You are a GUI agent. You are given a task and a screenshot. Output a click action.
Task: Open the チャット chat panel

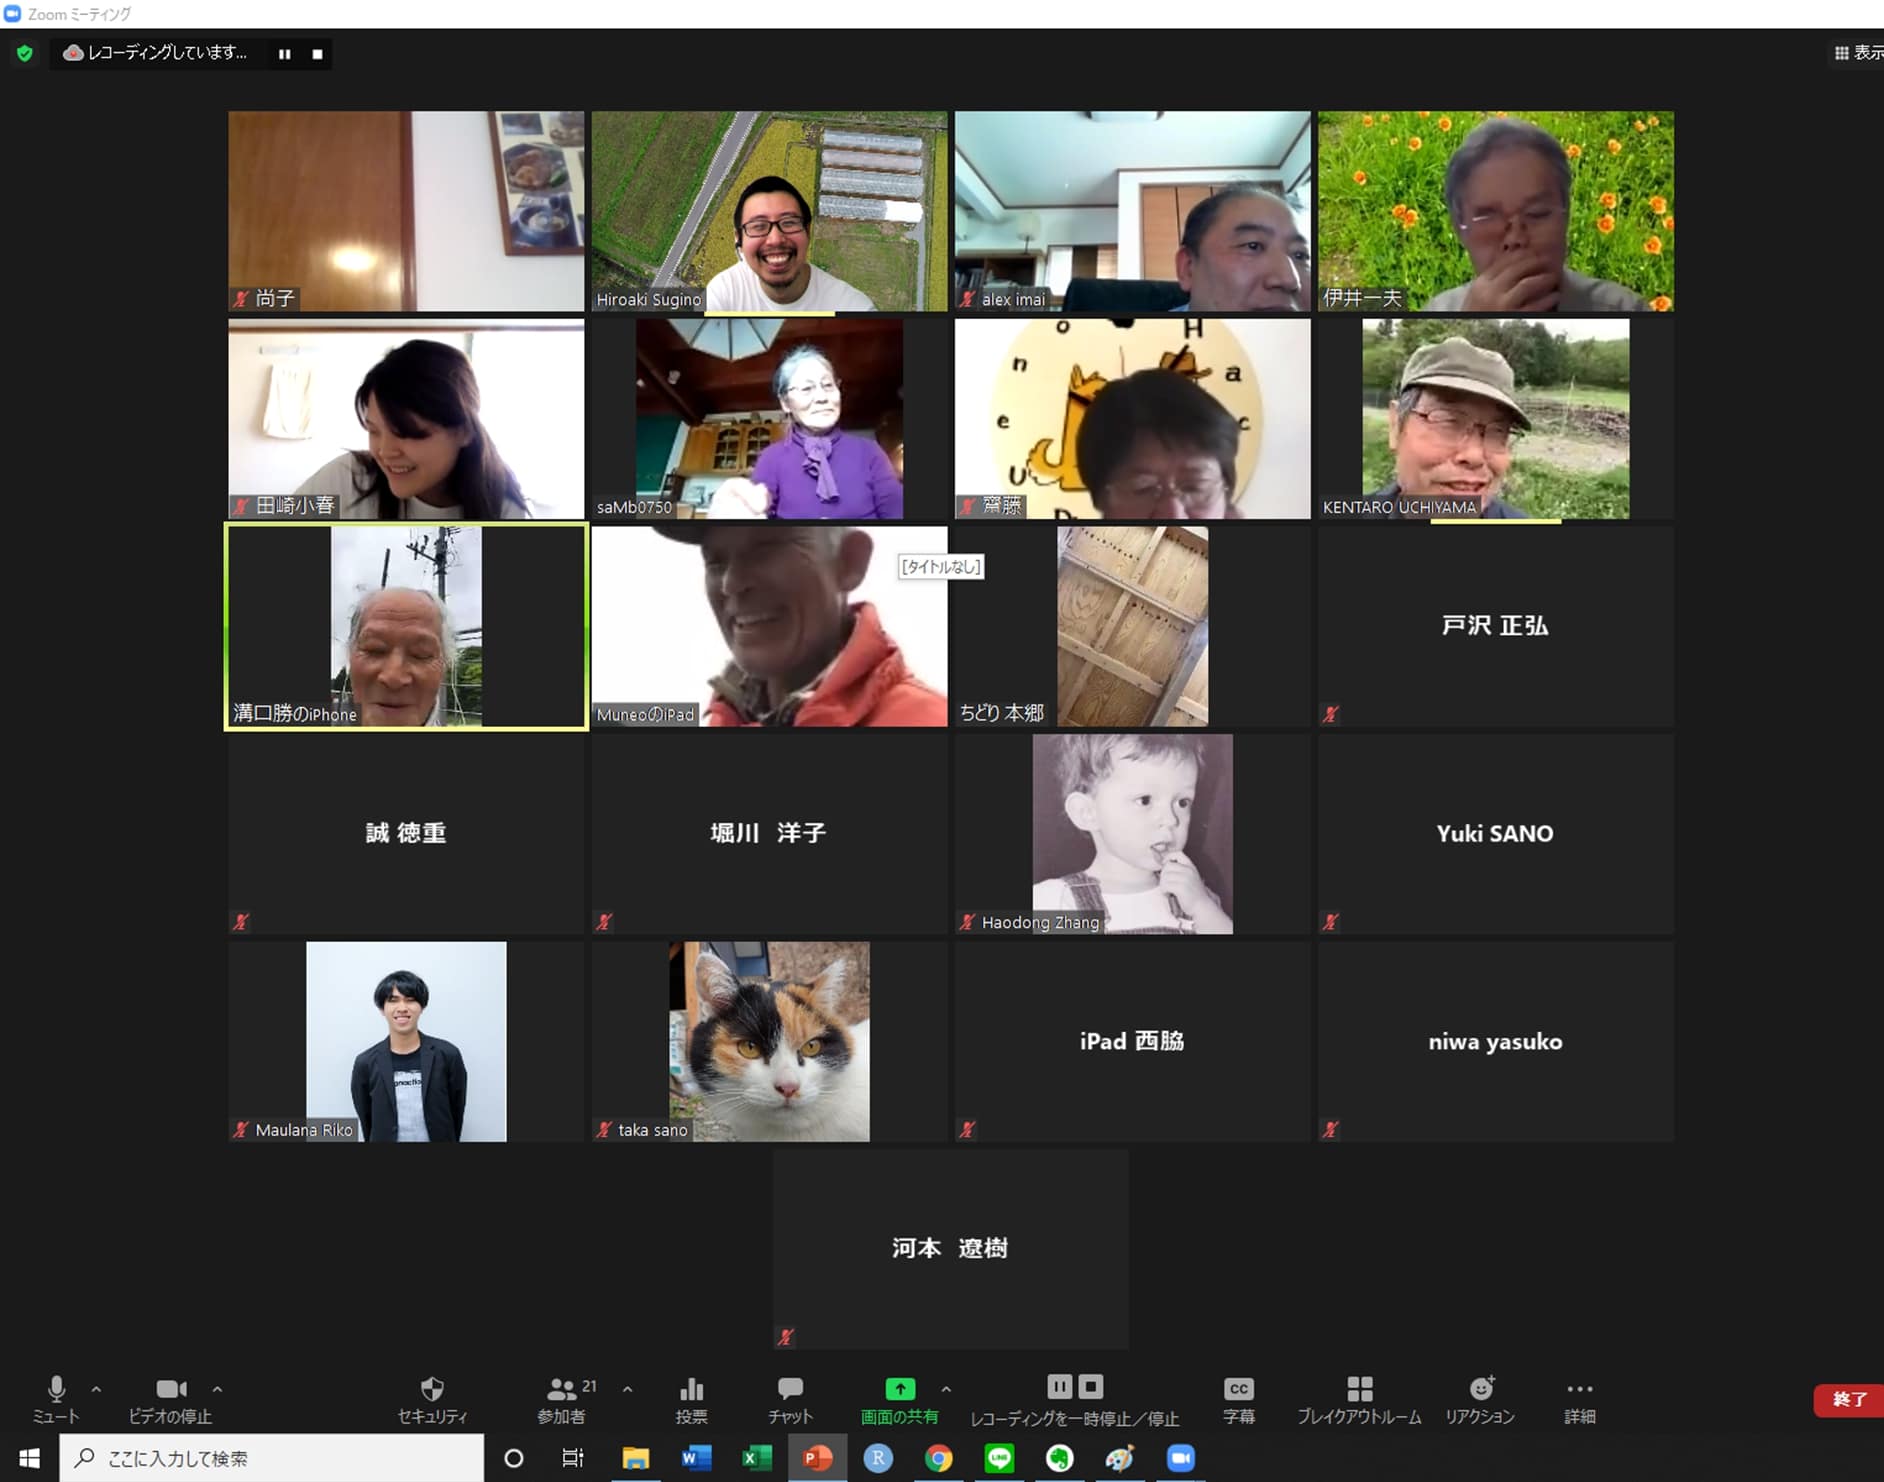coord(790,1399)
